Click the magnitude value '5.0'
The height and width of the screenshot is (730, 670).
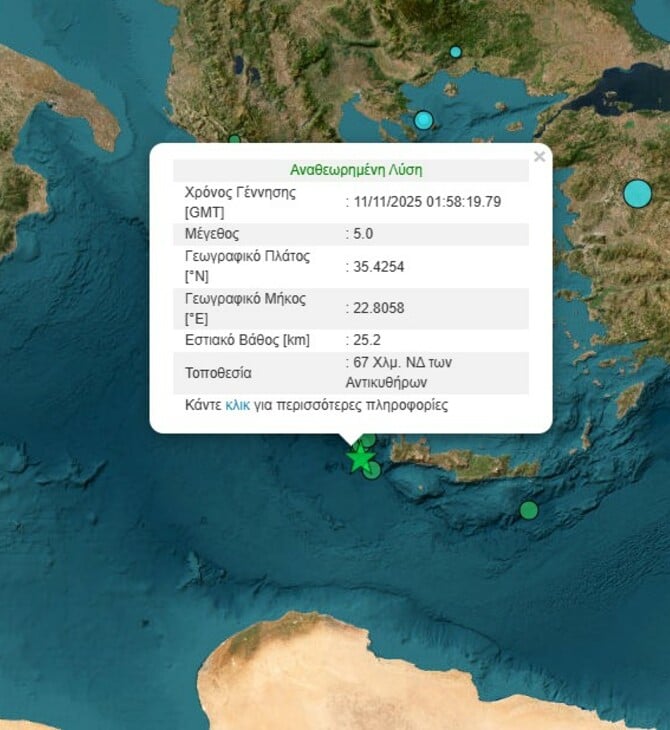tap(363, 234)
